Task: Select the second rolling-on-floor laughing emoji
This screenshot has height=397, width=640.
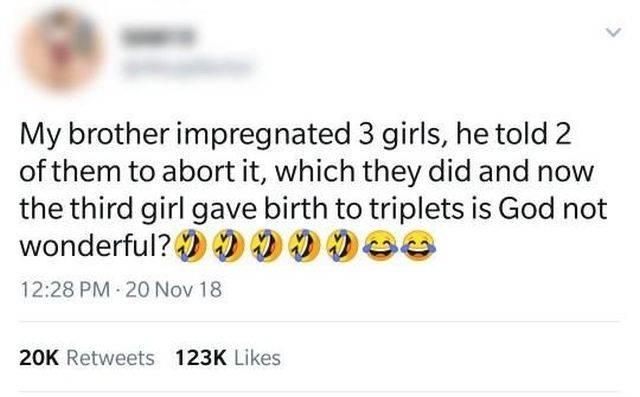Action: [228, 246]
